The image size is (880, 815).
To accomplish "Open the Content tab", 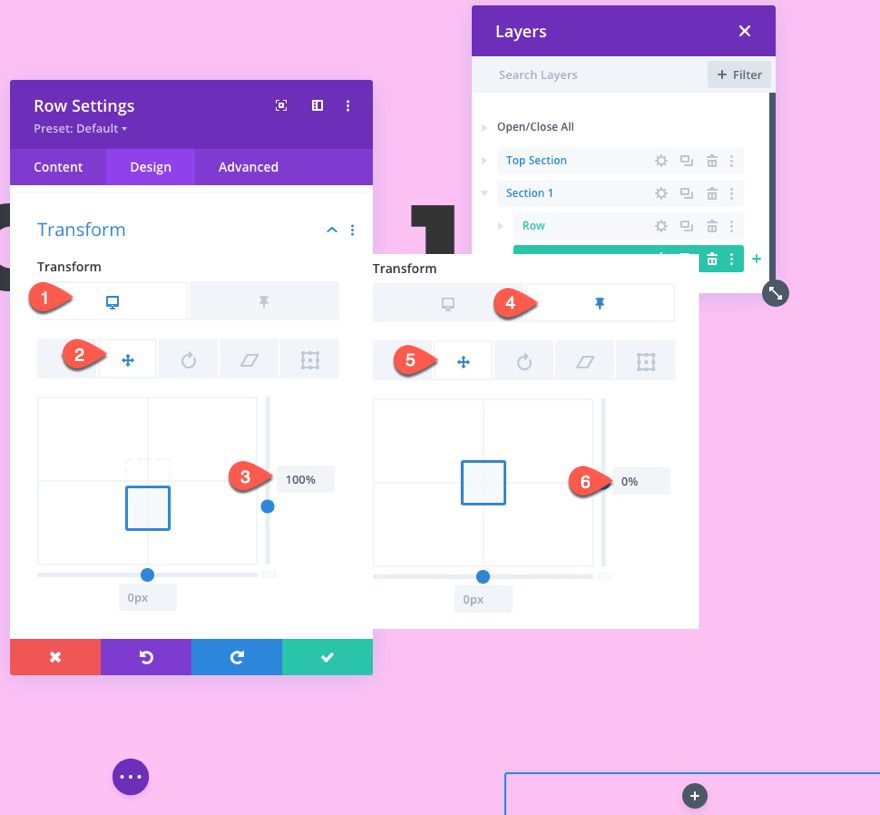I will [58, 167].
